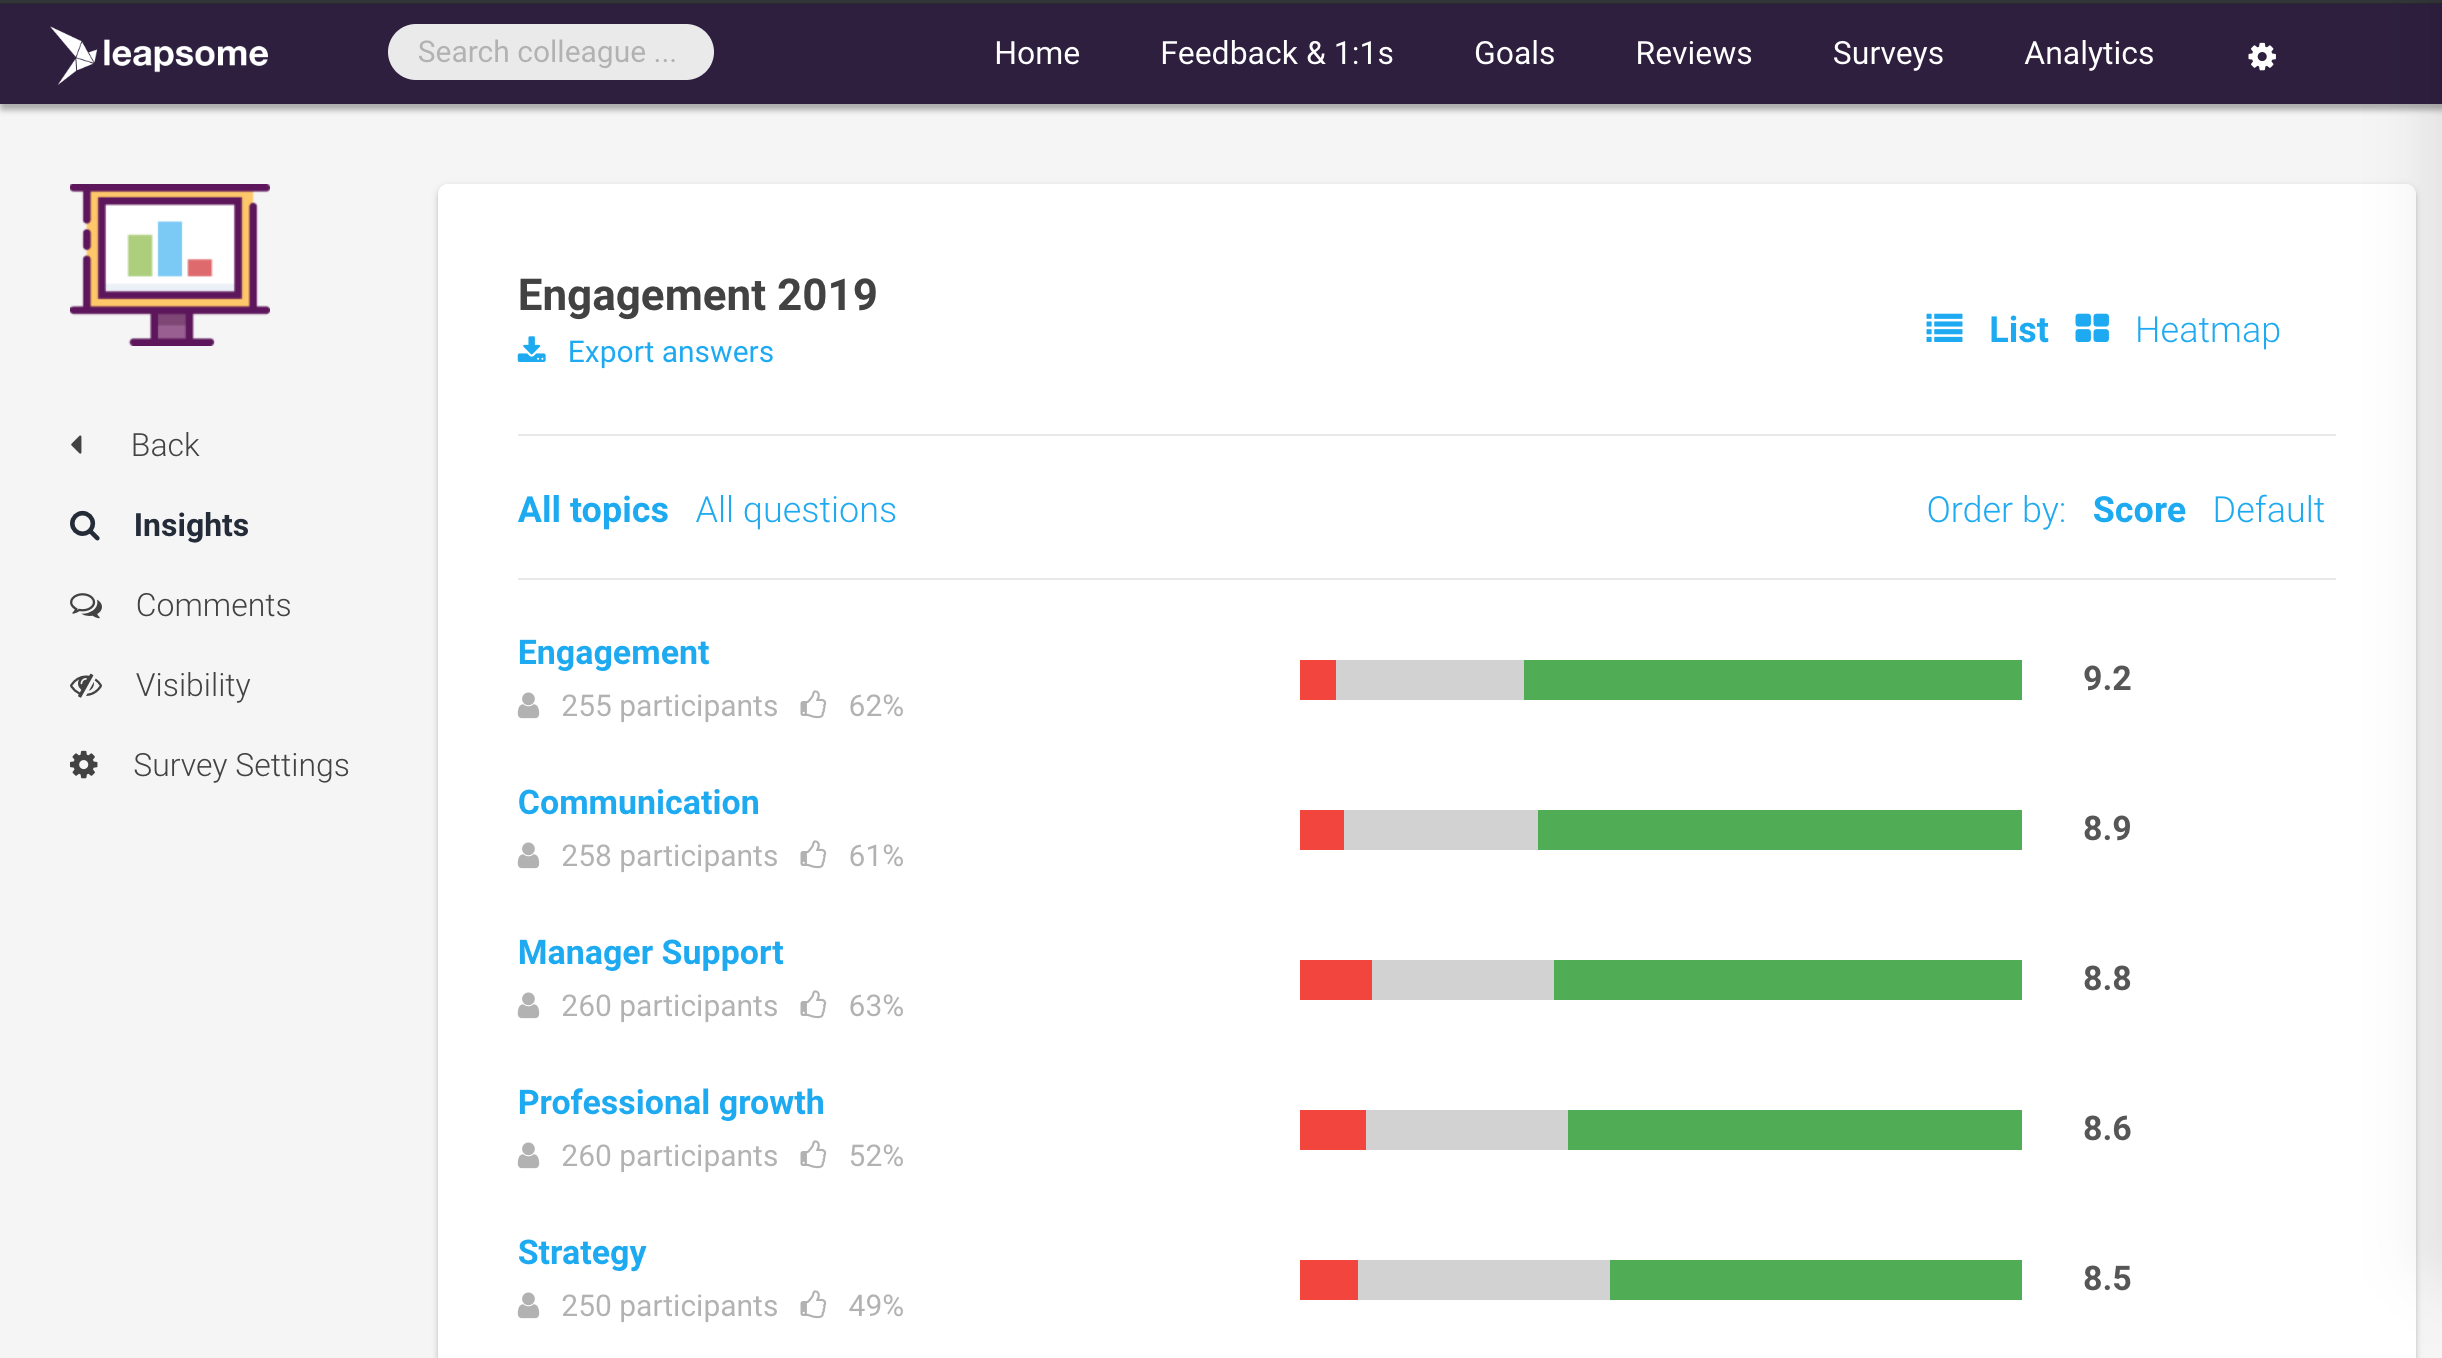Click the Engagement score distribution bar
2442x1358 pixels.
click(x=1660, y=680)
